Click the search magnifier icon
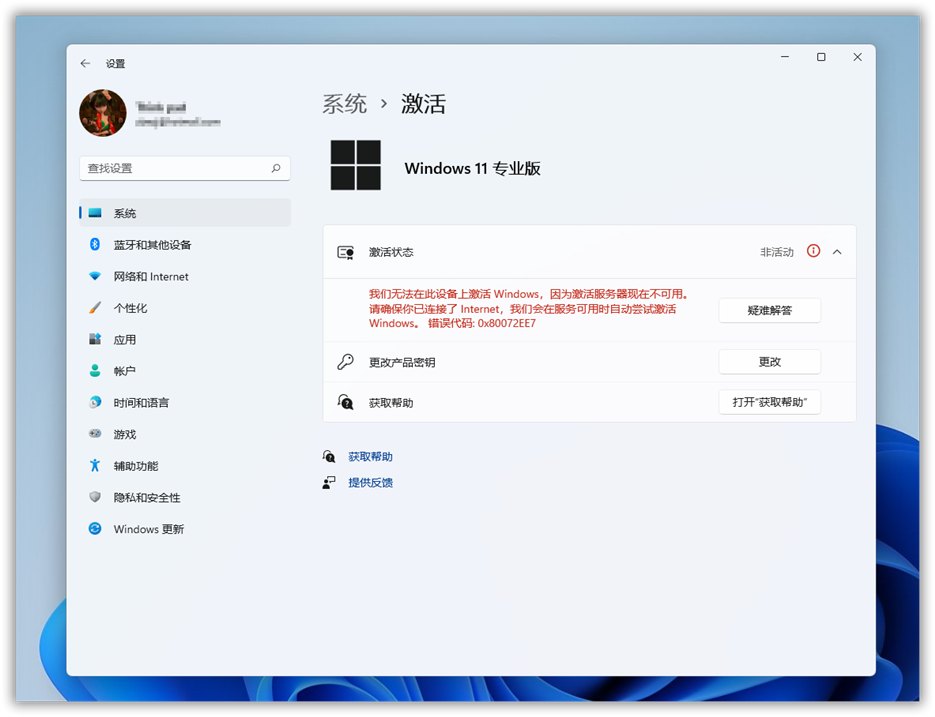This screenshot has width=935, height=717. pyautogui.click(x=275, y=168)
